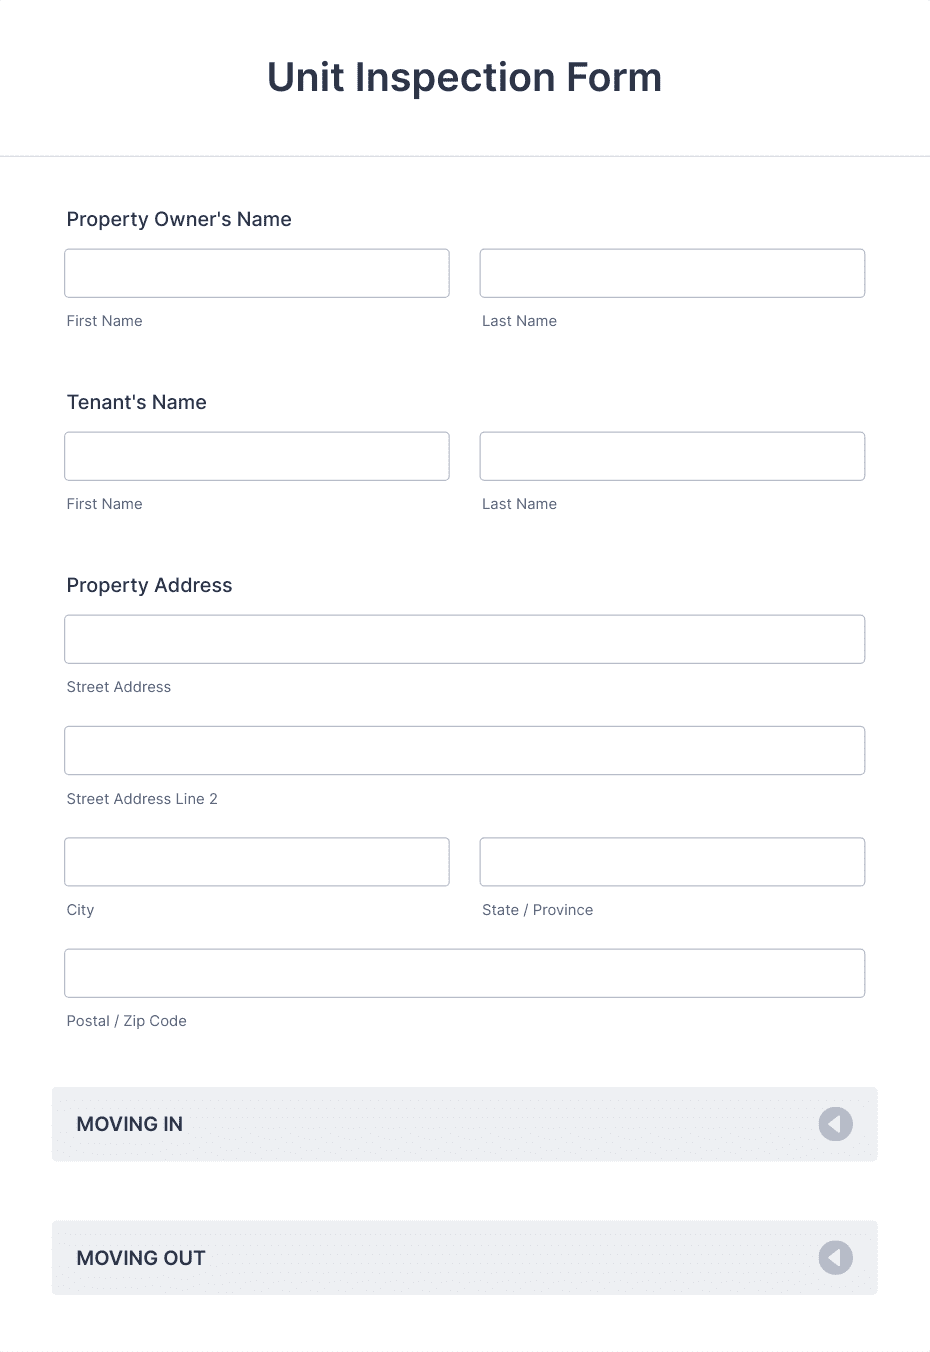Click the circular chevron beside MOVING IN
The height and width of the screenshot is (1352, 930).
[835, 1124]
